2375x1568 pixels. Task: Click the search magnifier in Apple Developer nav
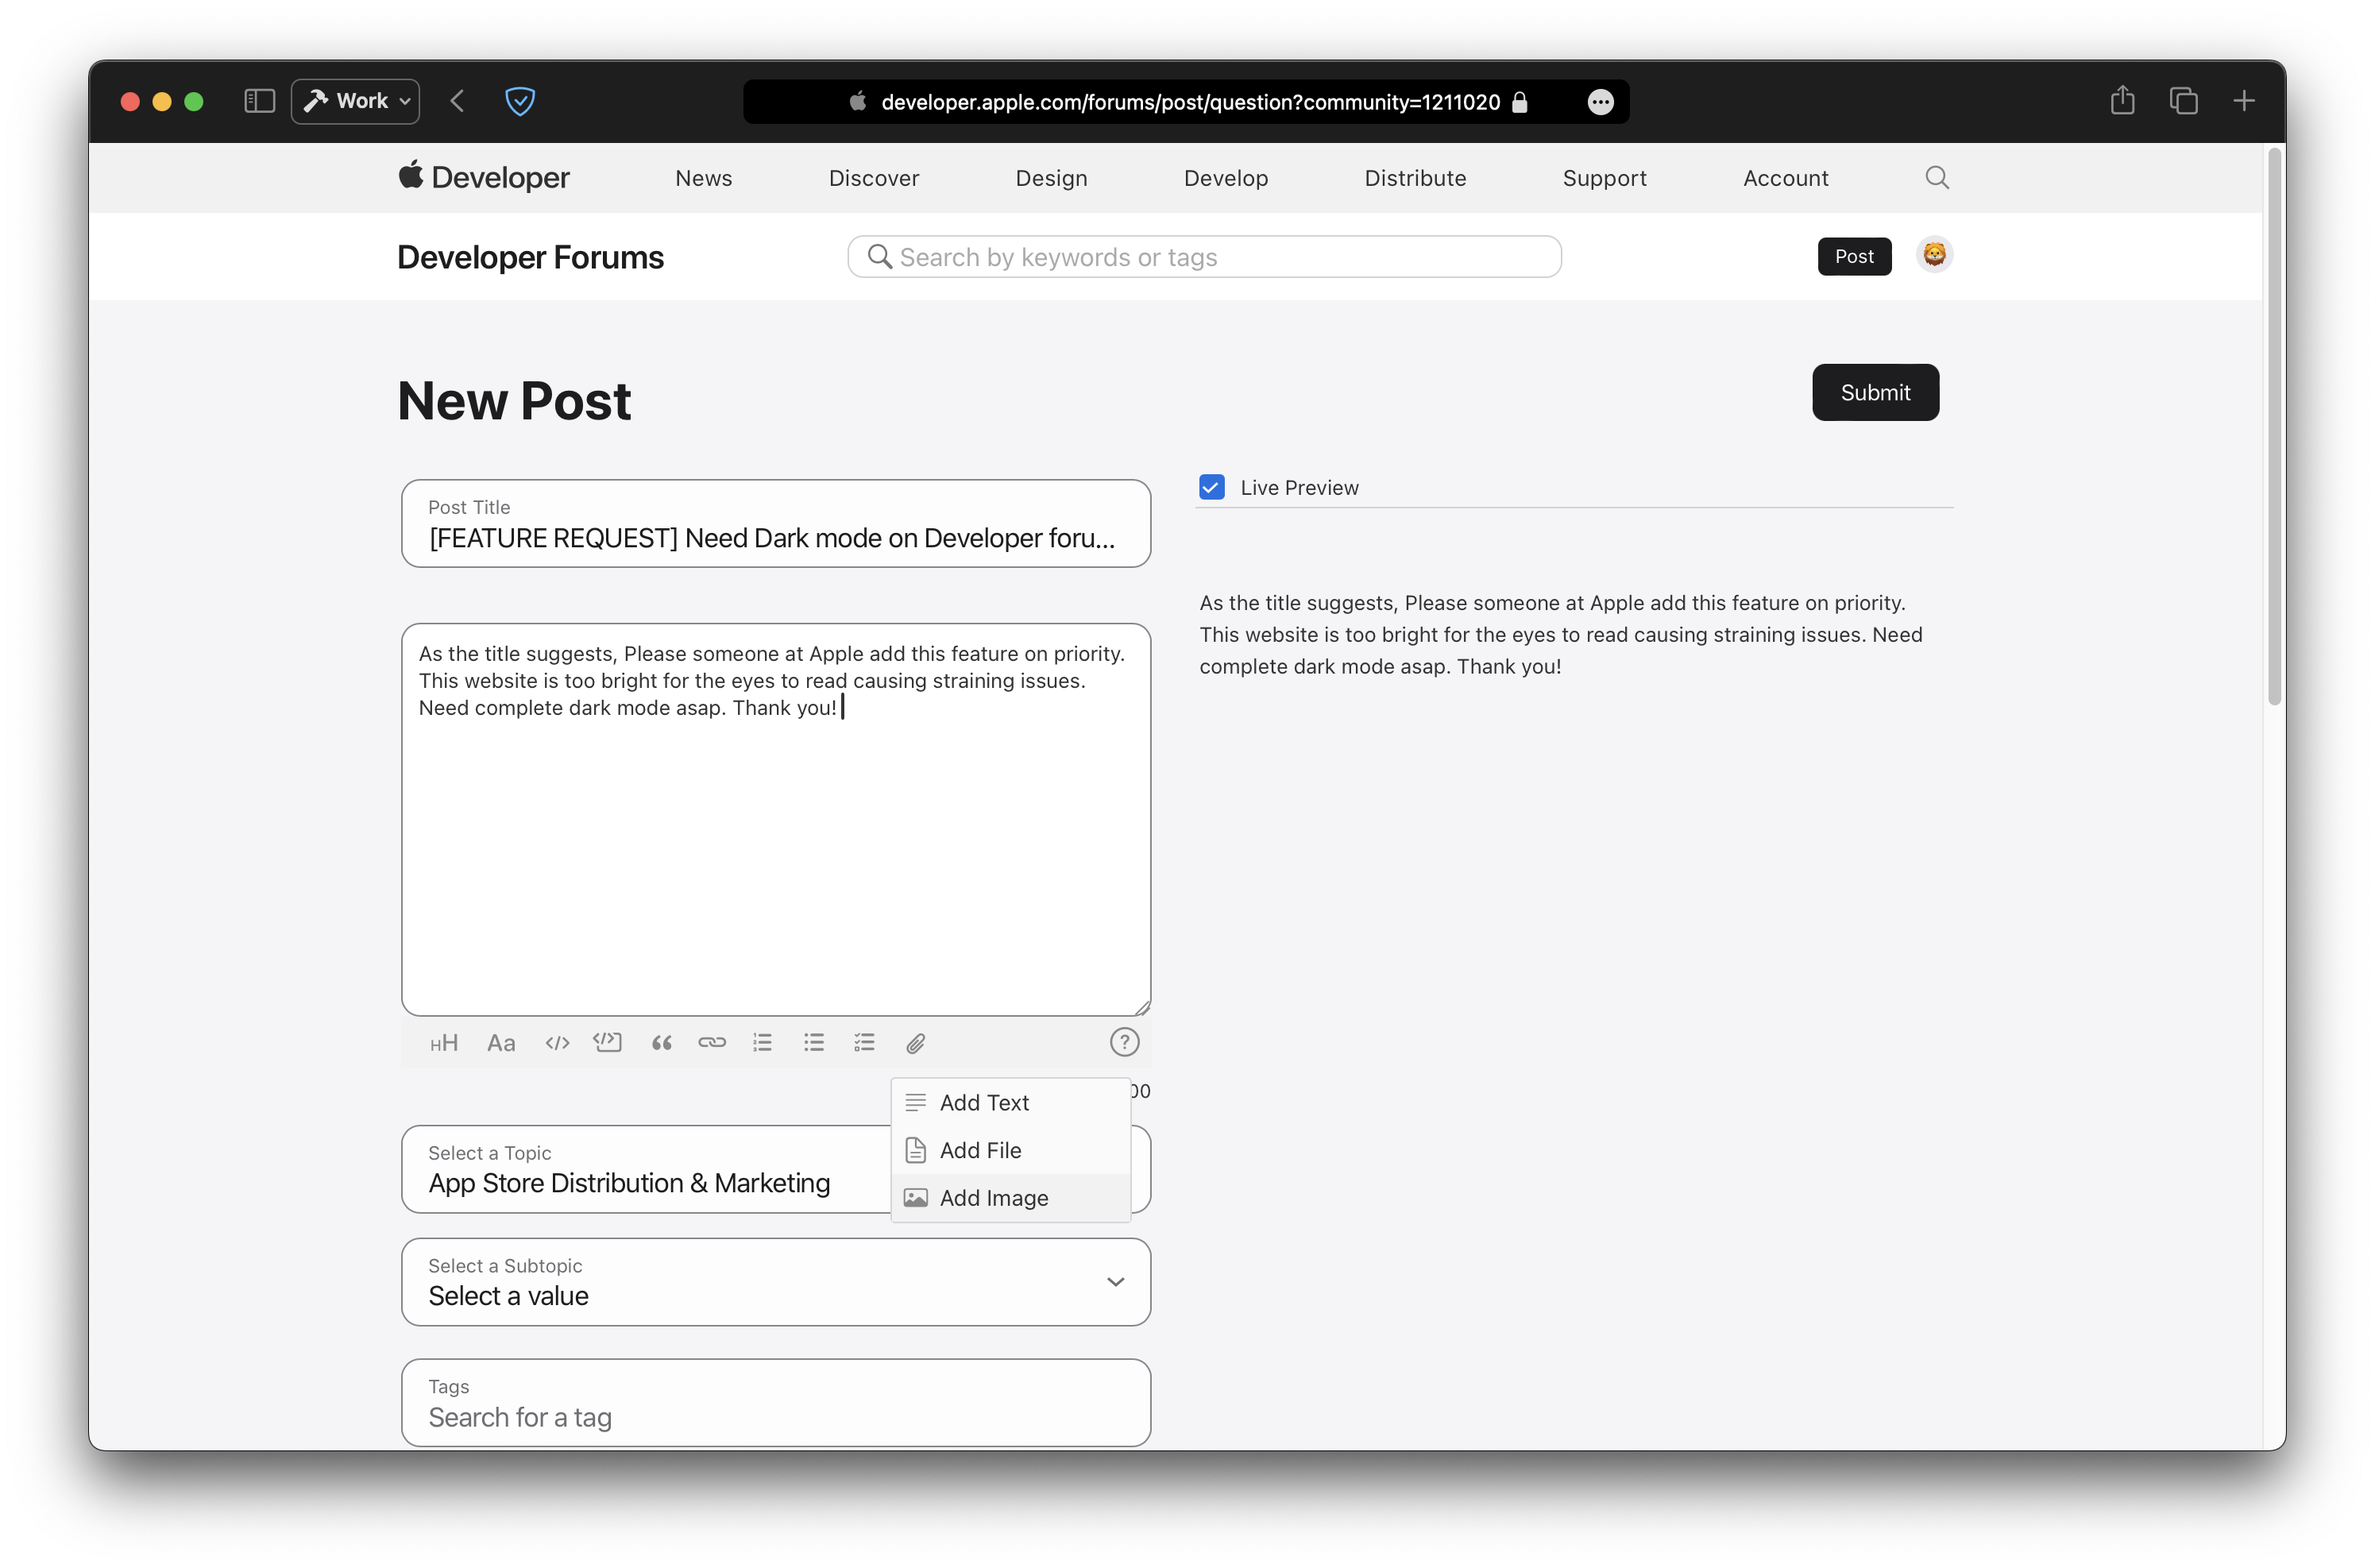pyautogui.click(x=1937, y=178)
